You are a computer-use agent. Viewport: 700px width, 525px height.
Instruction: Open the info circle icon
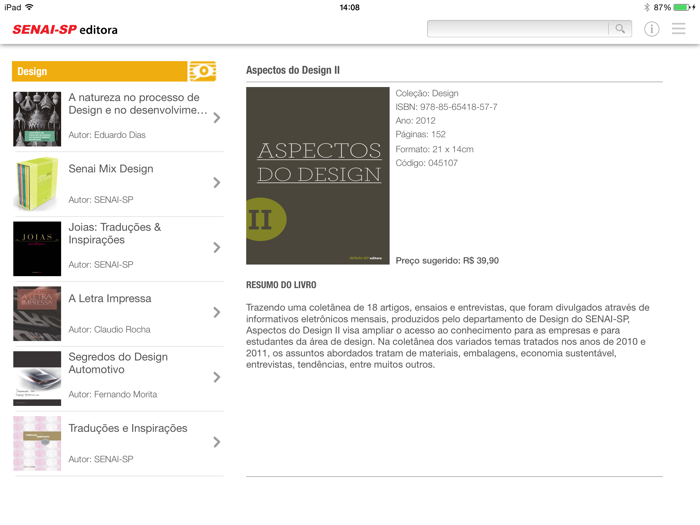tap(651, 29)
